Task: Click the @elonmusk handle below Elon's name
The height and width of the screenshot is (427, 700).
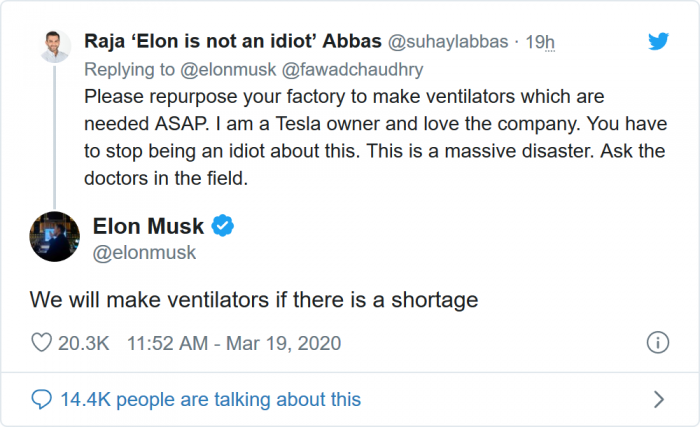Action: click(144, 253)
